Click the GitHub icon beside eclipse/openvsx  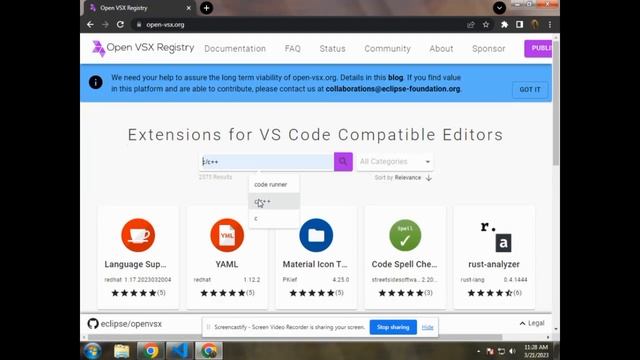pos(93,324)
